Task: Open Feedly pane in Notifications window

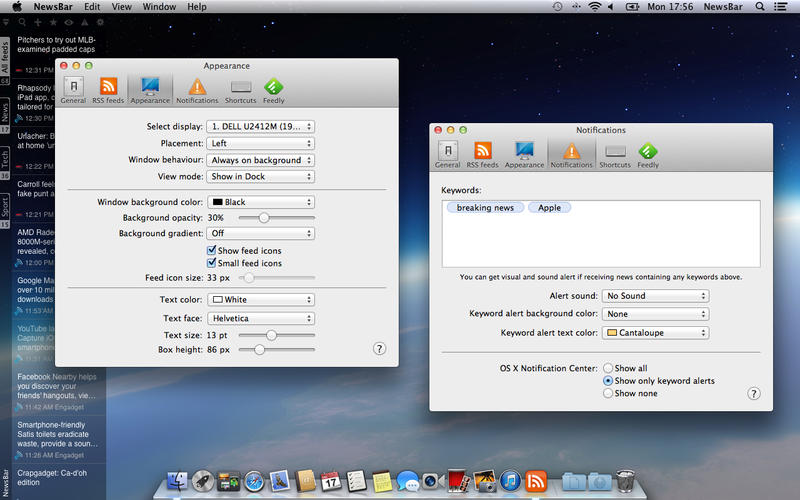Action: [648, 155]
